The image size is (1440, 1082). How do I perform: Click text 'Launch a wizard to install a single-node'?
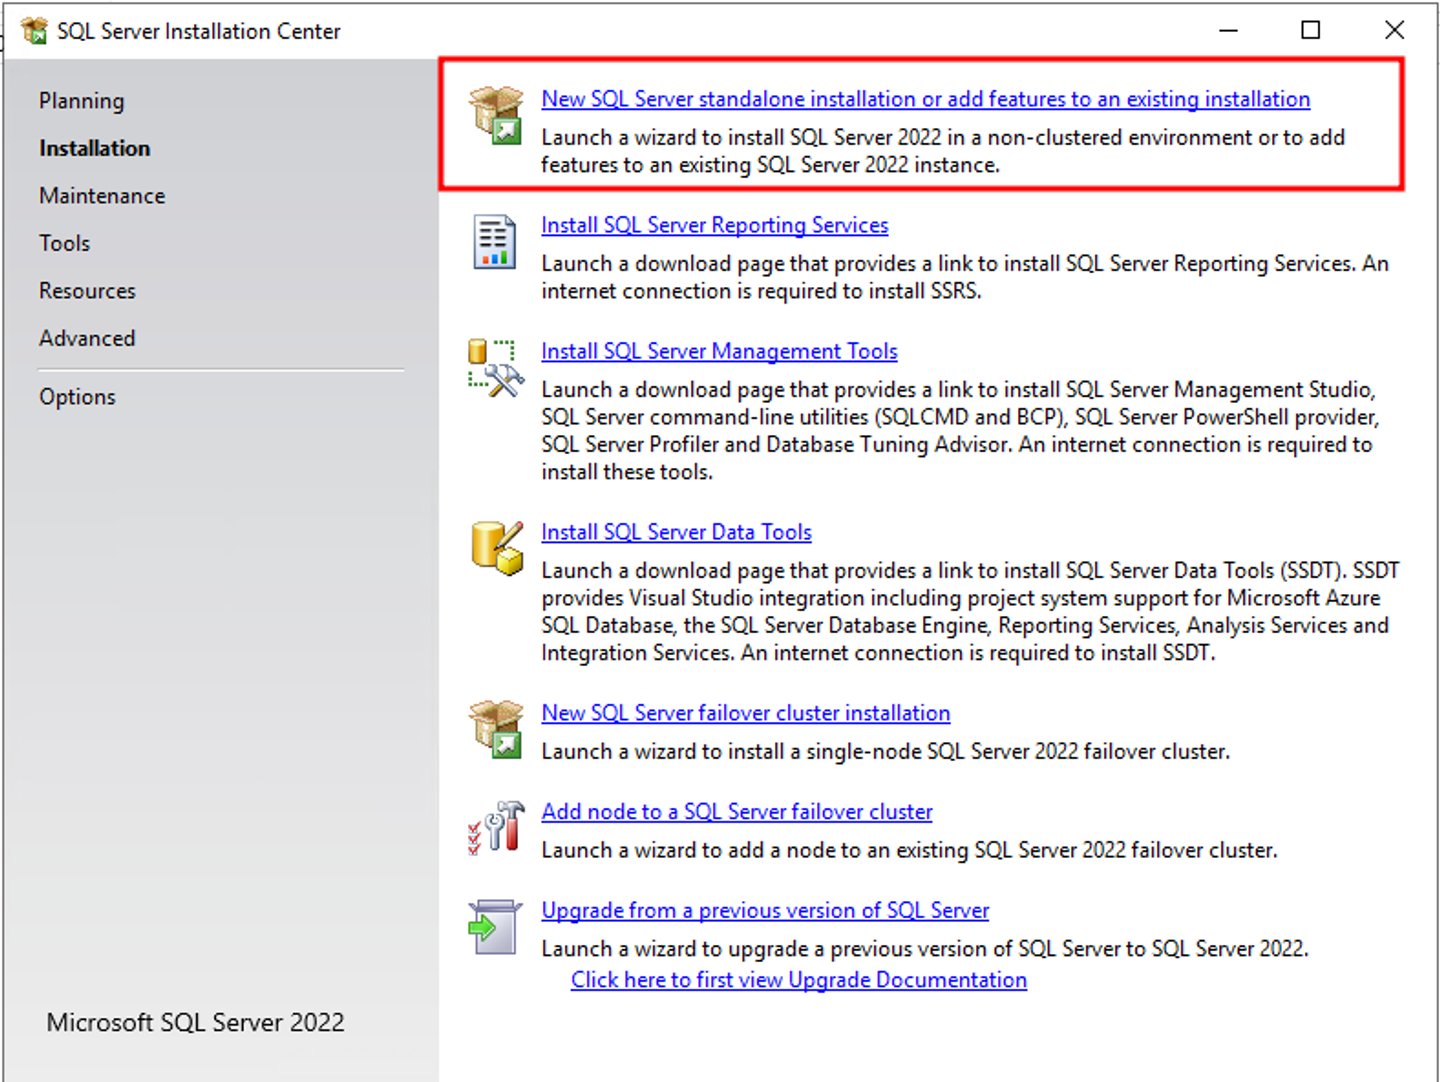[x=732, y=751]
